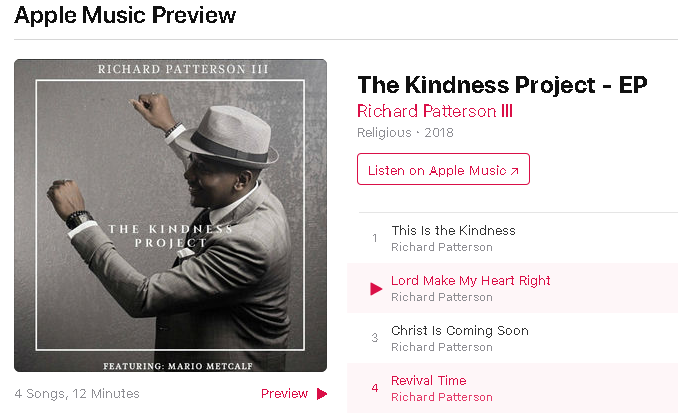Click artist name under Christ Is Coming Soon
This screenshot has height=418, width=678.
pos(442,347)
